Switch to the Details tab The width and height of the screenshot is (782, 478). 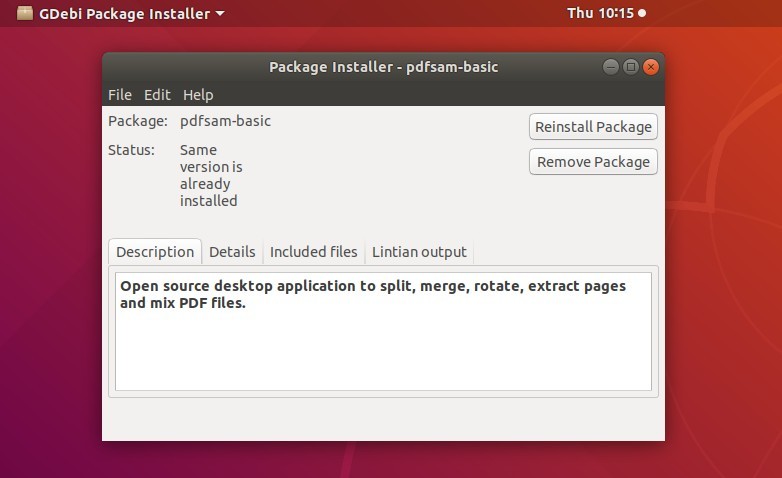232,252
